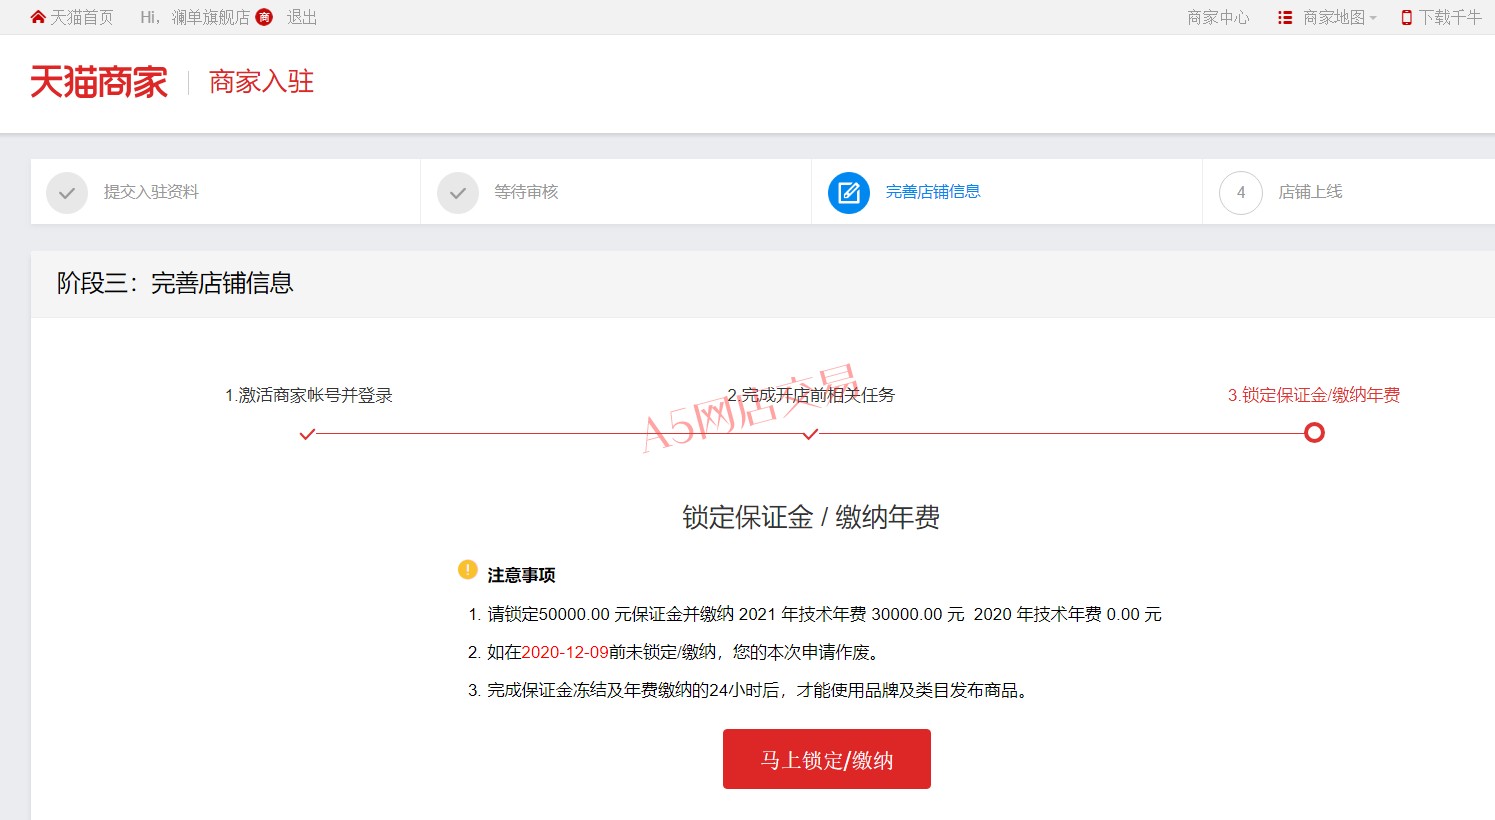Click the note about 50000.00 元保证金

click(824, 614)
